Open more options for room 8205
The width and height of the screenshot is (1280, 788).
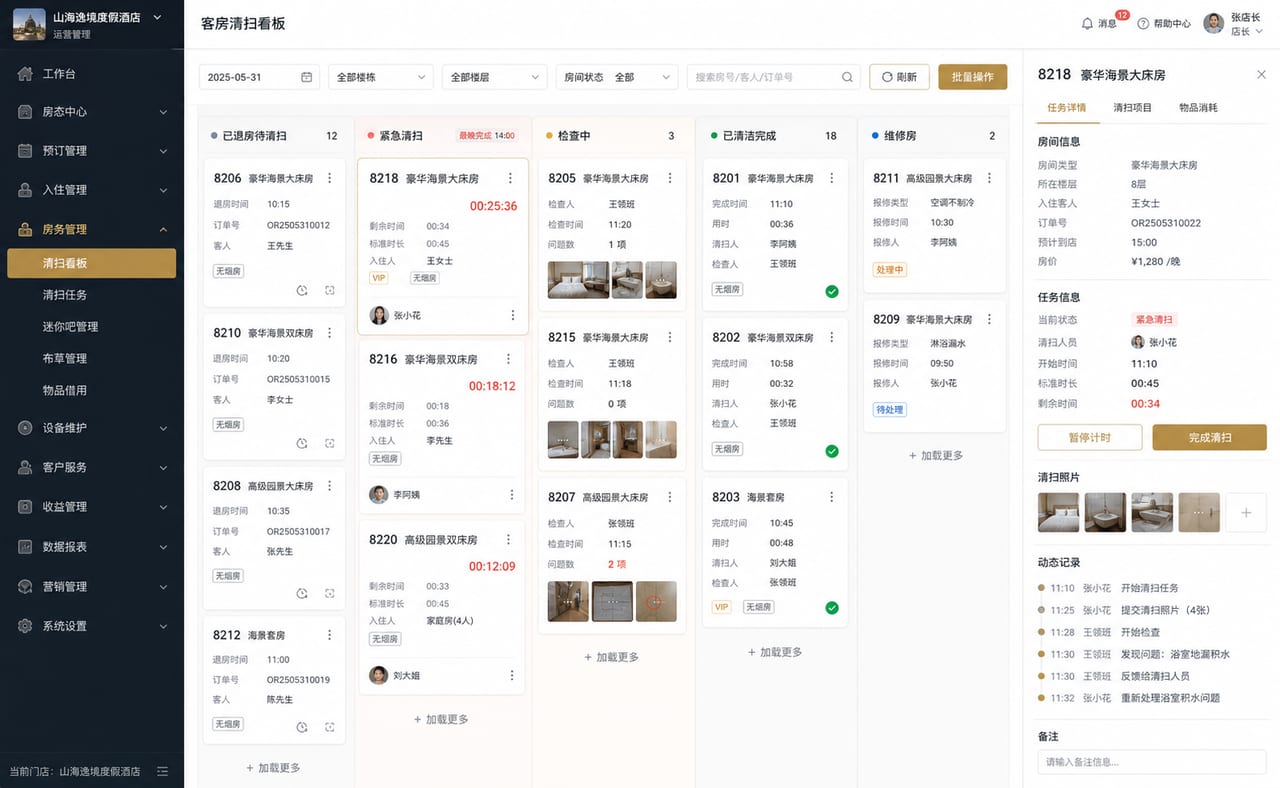tap(670, 178)
